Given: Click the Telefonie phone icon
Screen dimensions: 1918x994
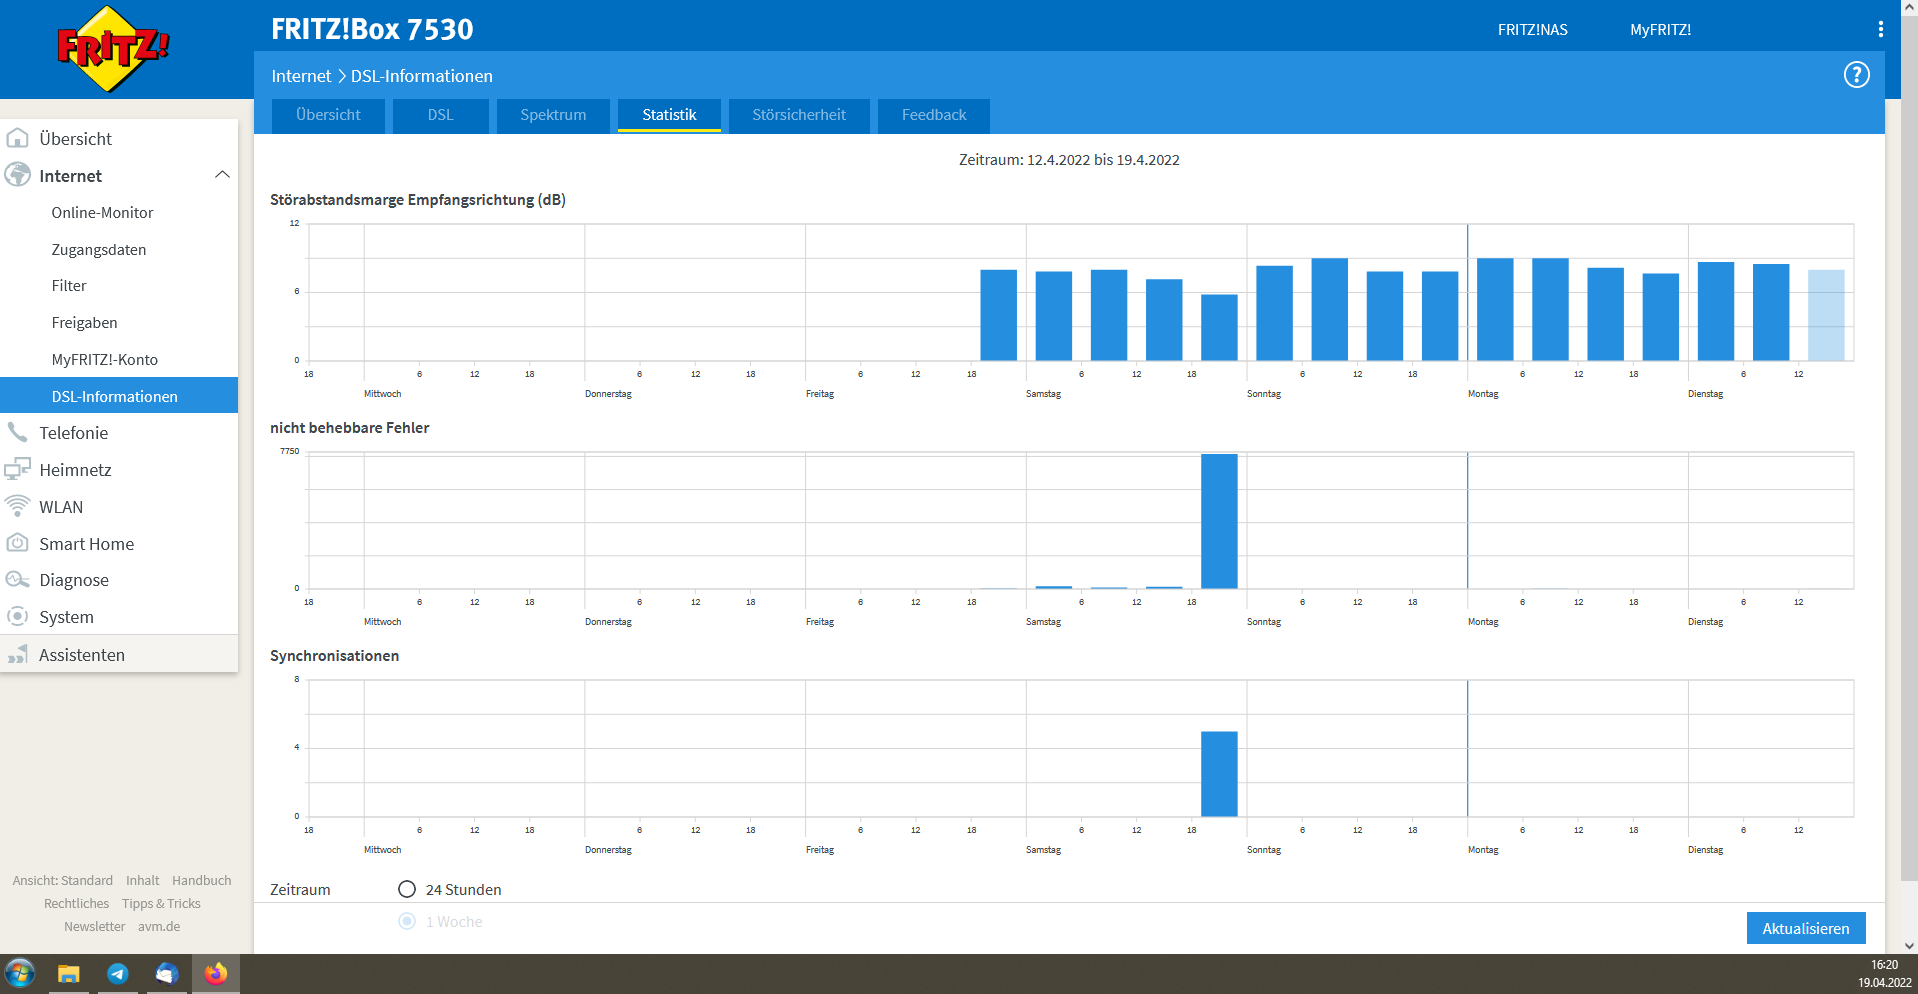Looking at the screenshot, I should 18,432.
